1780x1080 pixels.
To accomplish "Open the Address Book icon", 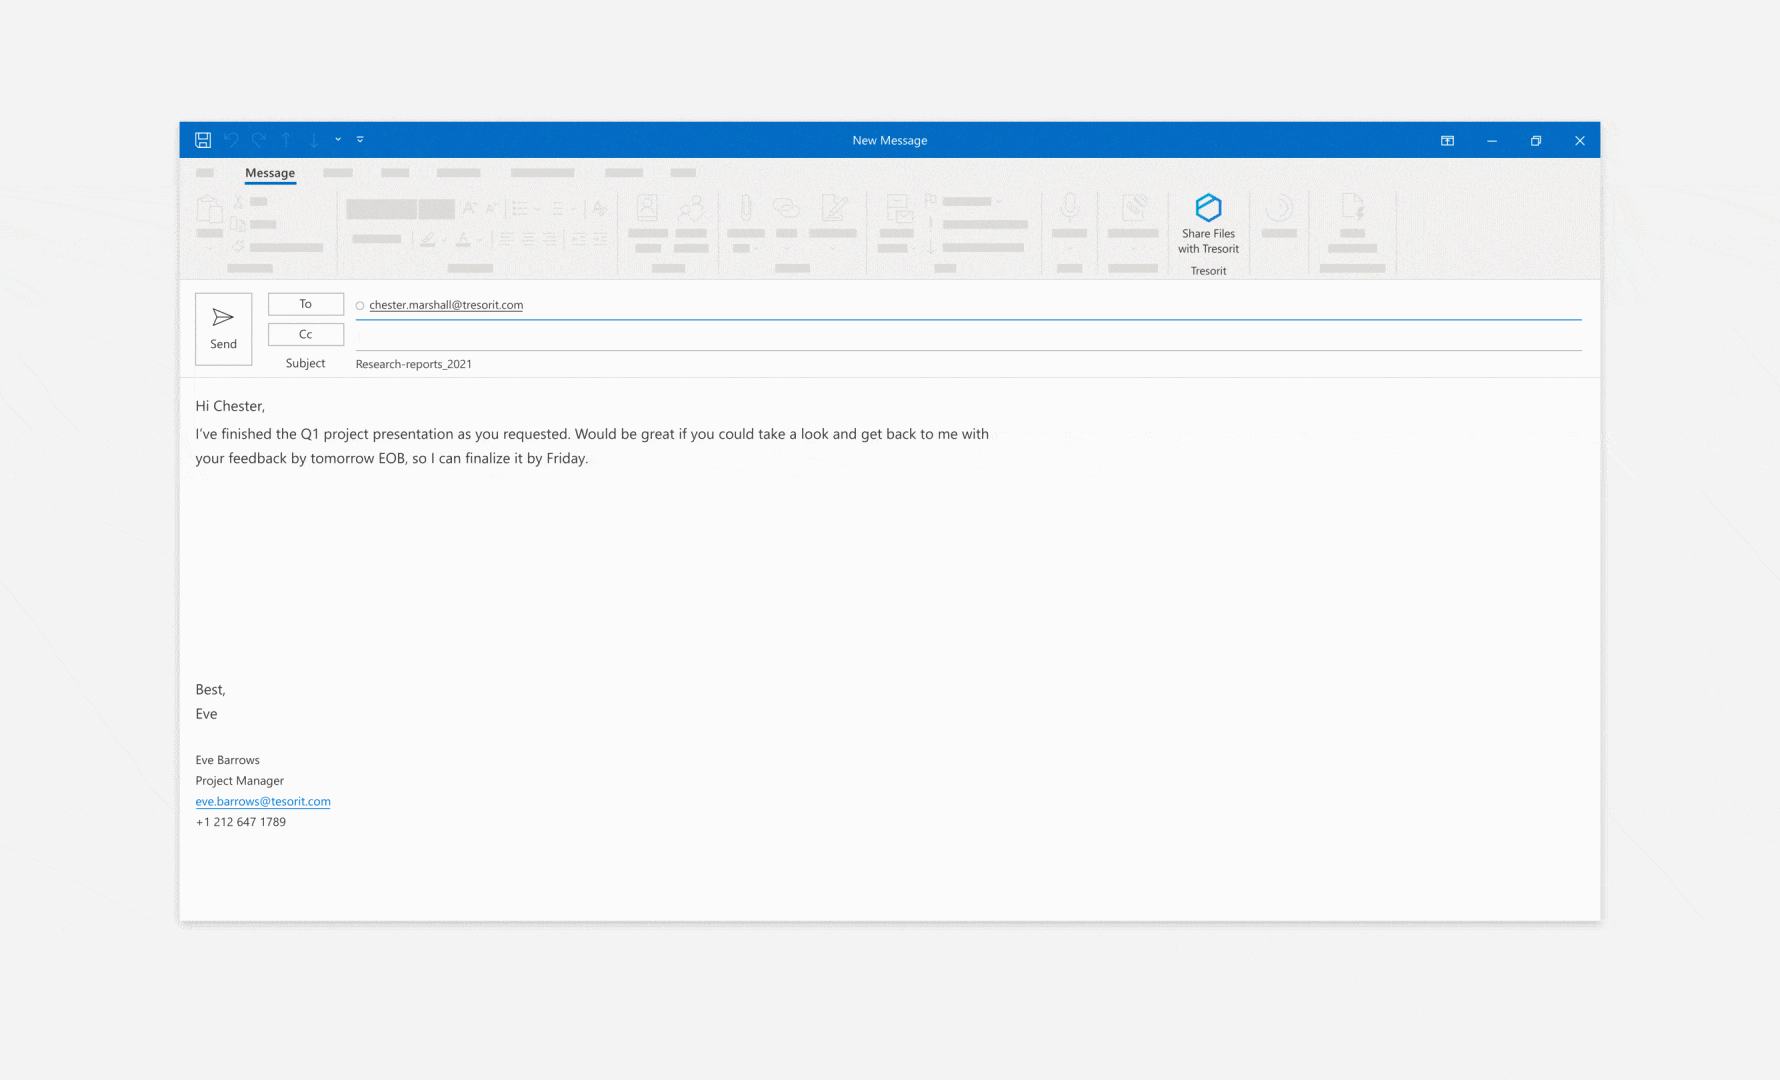I will pos(648,208).
